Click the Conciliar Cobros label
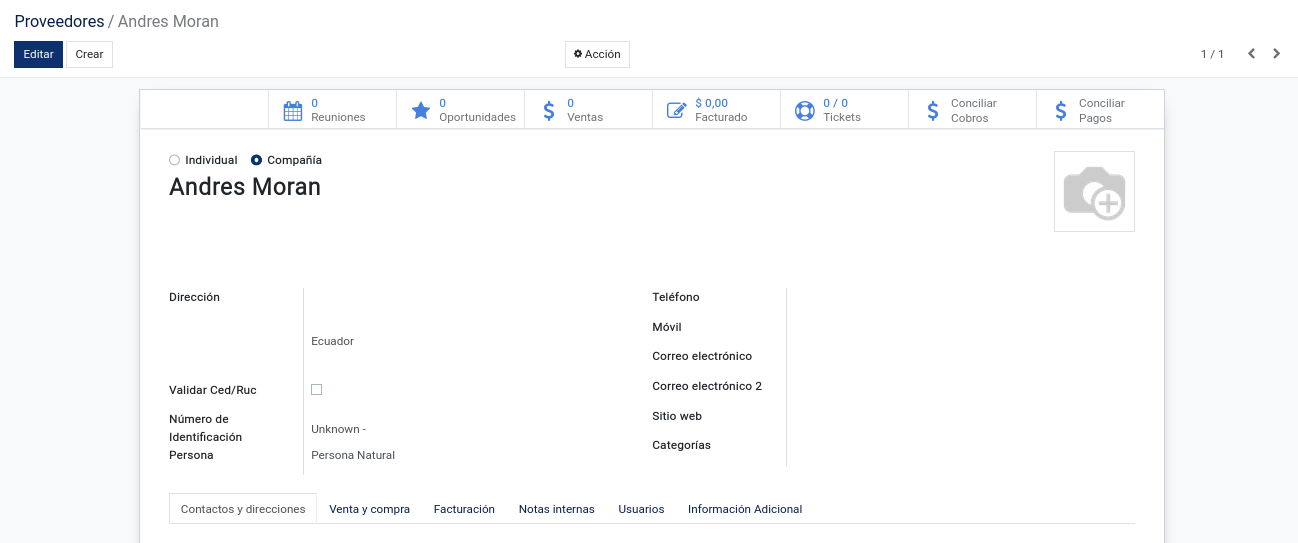The height and width of the screenshot is (543, 1298). (974, 110)
